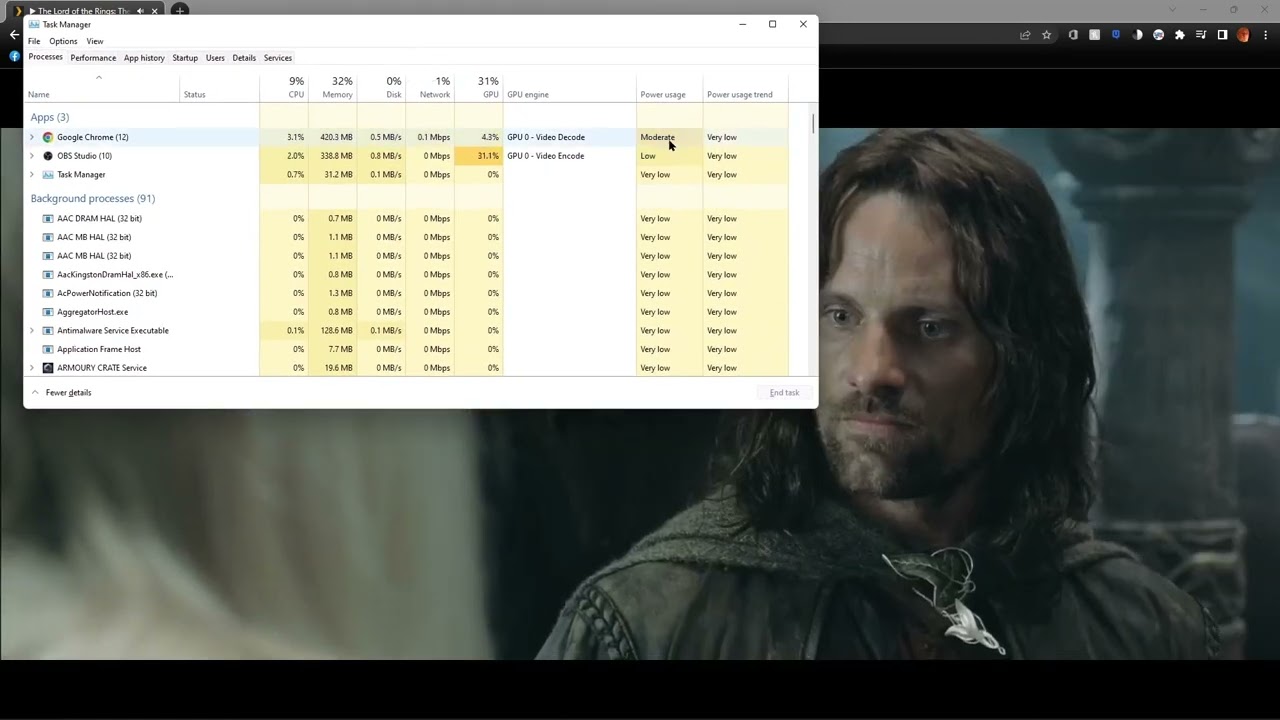Expand the OBS Studio (10) process group
Viewport: 1280px width, 720px height.
click(x=32, y=156)
